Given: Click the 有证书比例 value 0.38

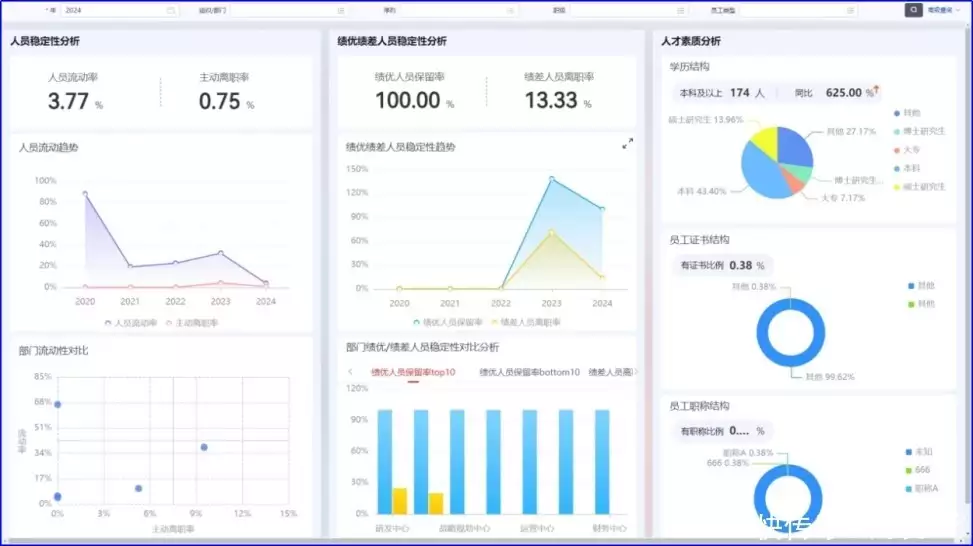Looking at the screenshot, I should pyautogui.click(x=741, y=265).
